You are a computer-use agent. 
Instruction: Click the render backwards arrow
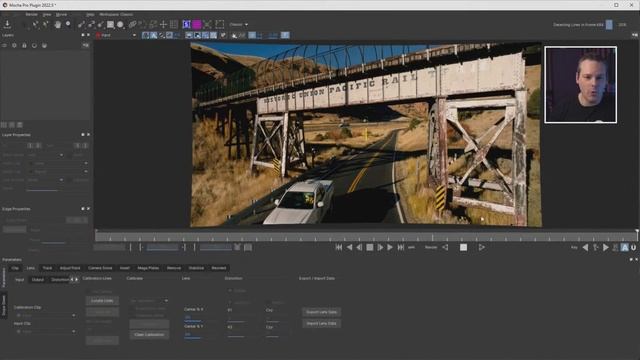tap(445, 247)
